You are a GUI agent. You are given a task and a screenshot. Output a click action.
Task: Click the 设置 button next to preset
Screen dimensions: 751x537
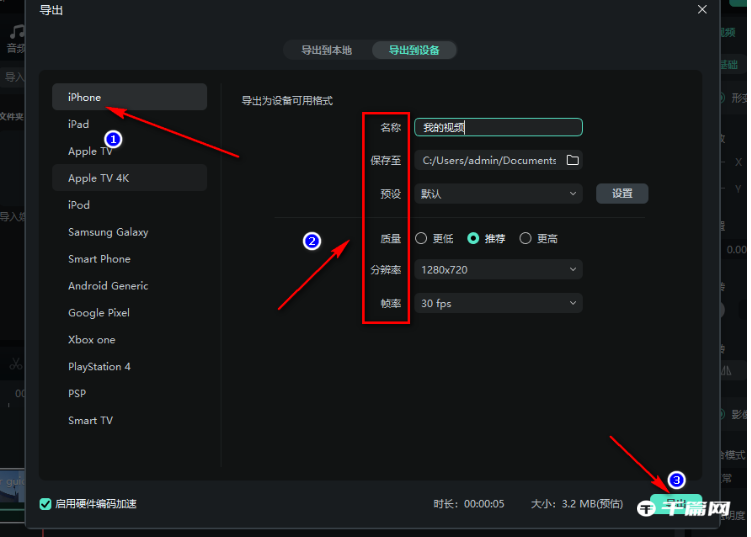pyautogui.click(x=622, y=194)
